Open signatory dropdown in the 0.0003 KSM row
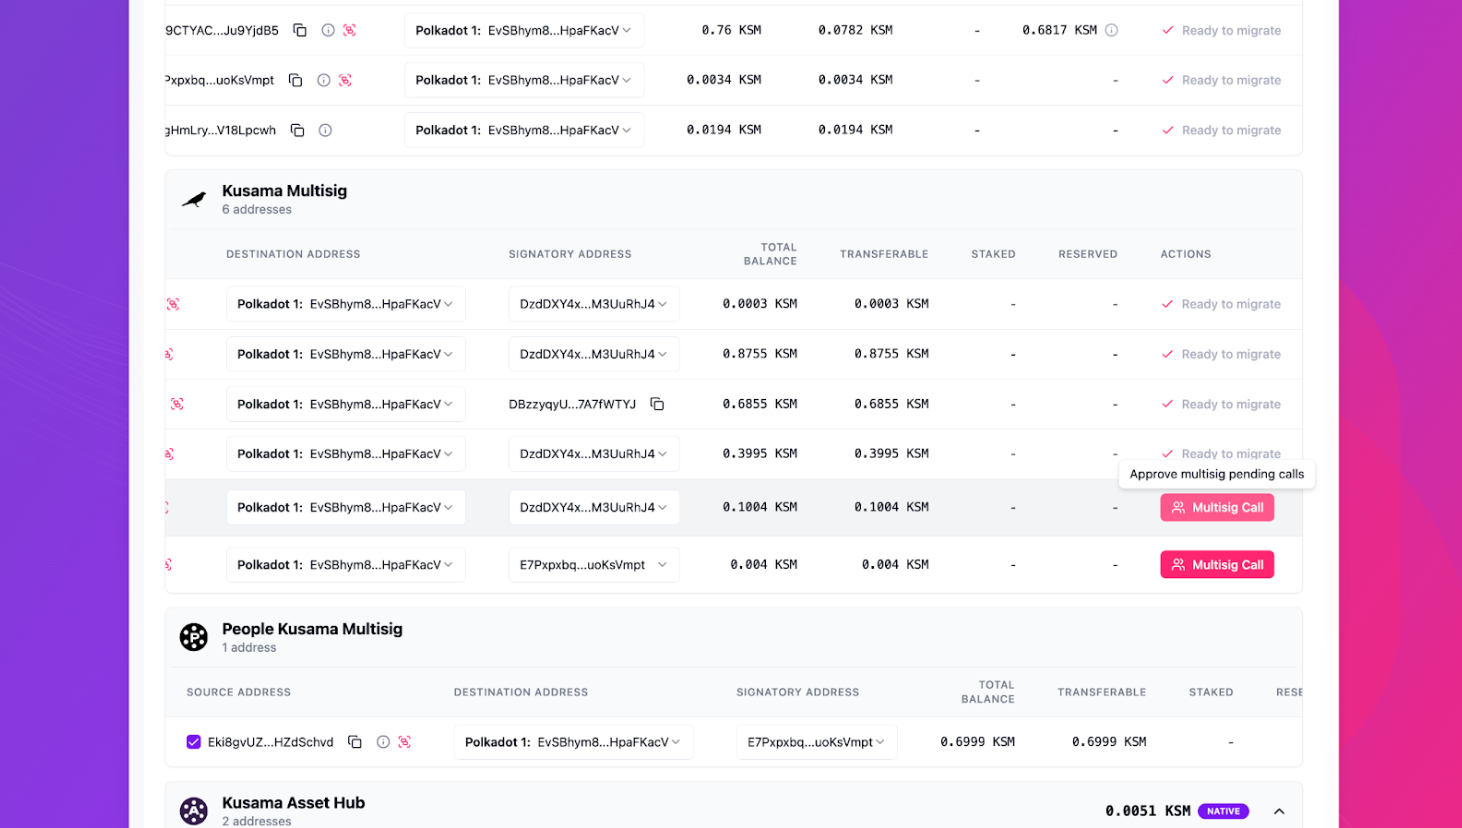Image resolution: width=1462 pixels, height=828 pixels. pos(594,304)
